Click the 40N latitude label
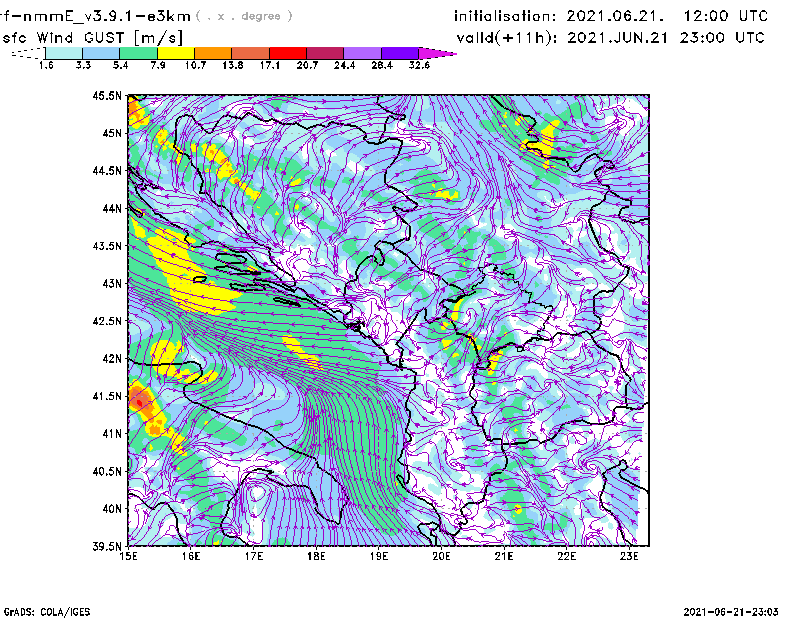 (112, 509)
